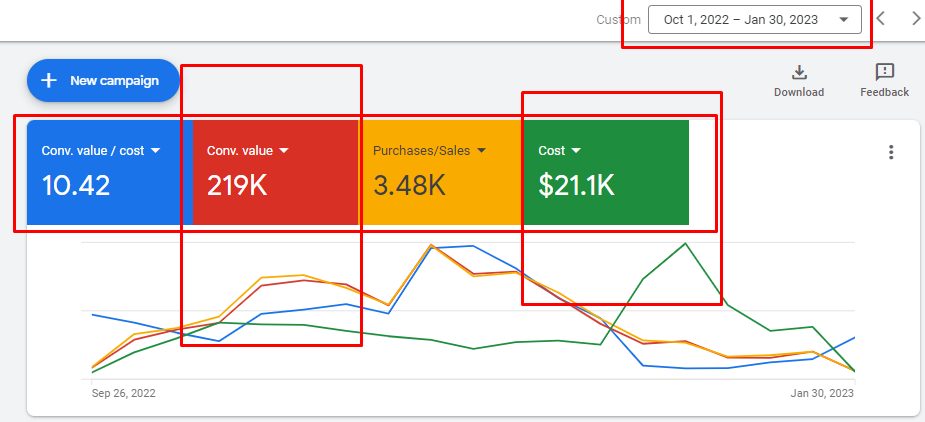Click the Custom date range label
The height and width of the screenshot is (422, 925).
point(611,19)
